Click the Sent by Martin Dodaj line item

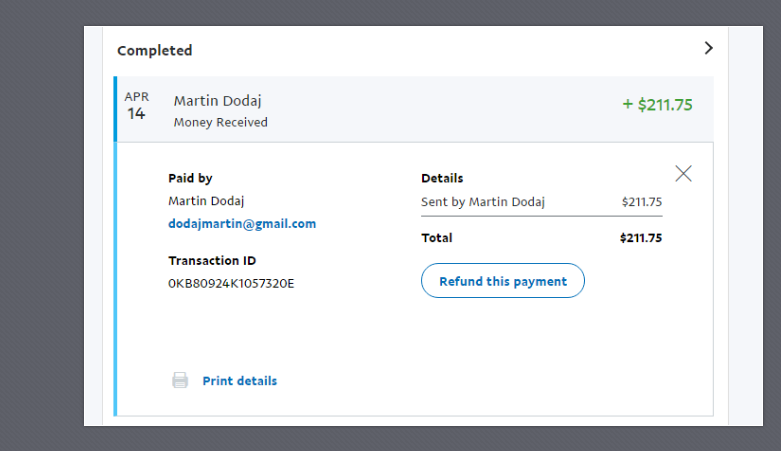pos(483,202)
